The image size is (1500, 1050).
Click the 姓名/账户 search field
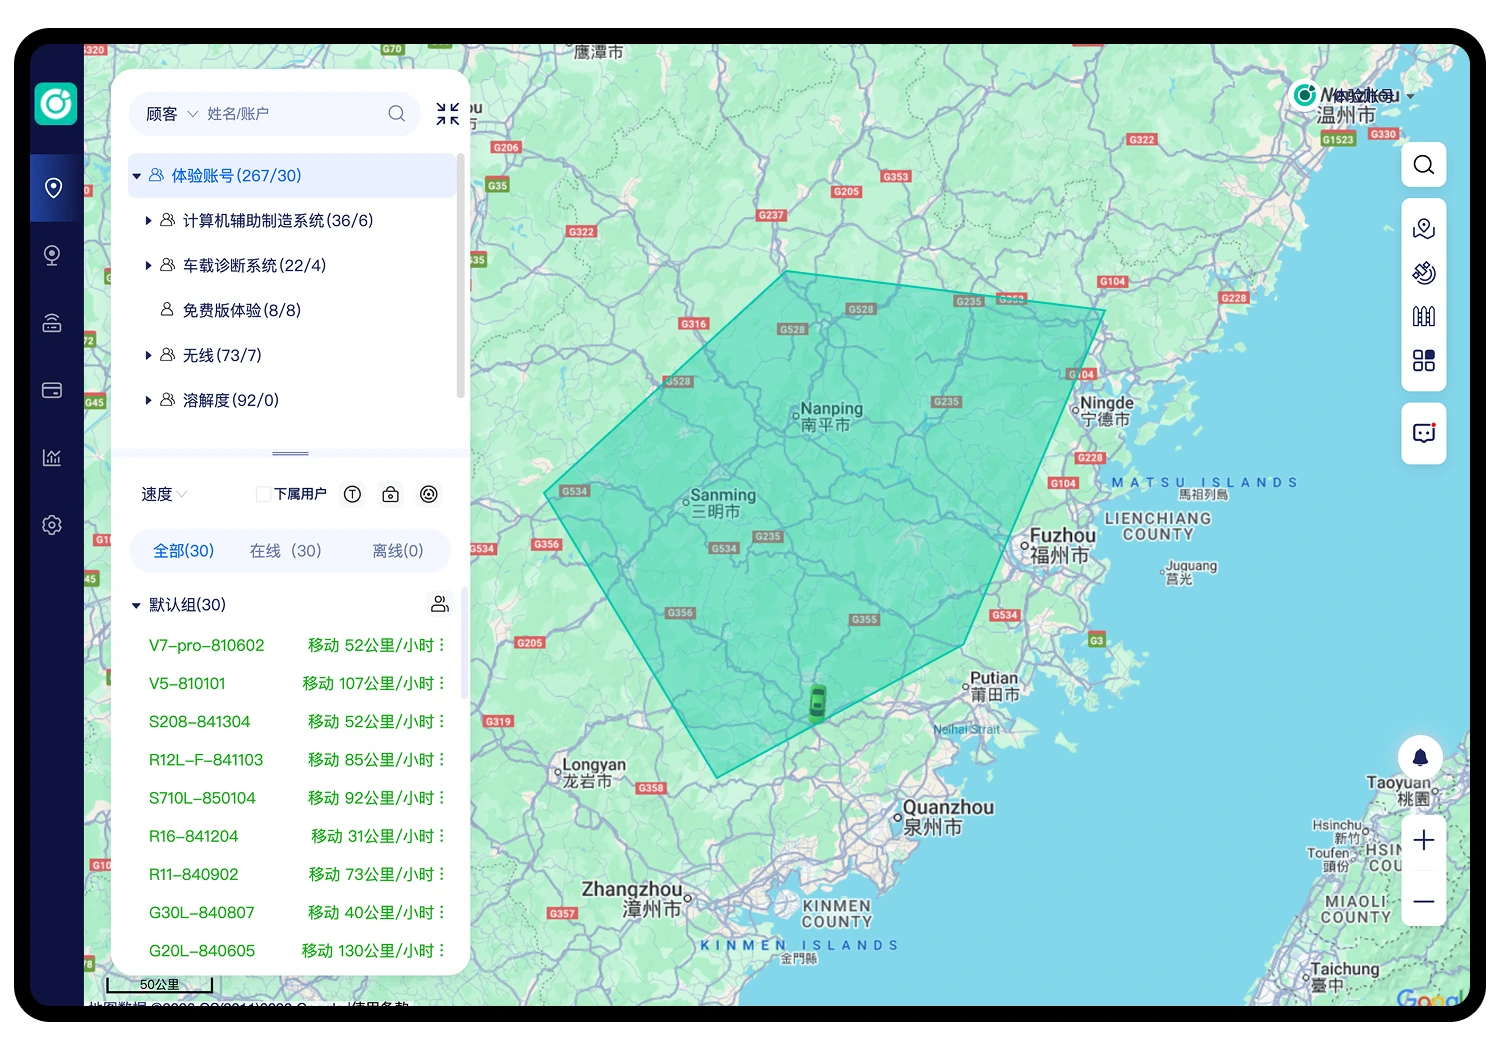coord(290,114)
